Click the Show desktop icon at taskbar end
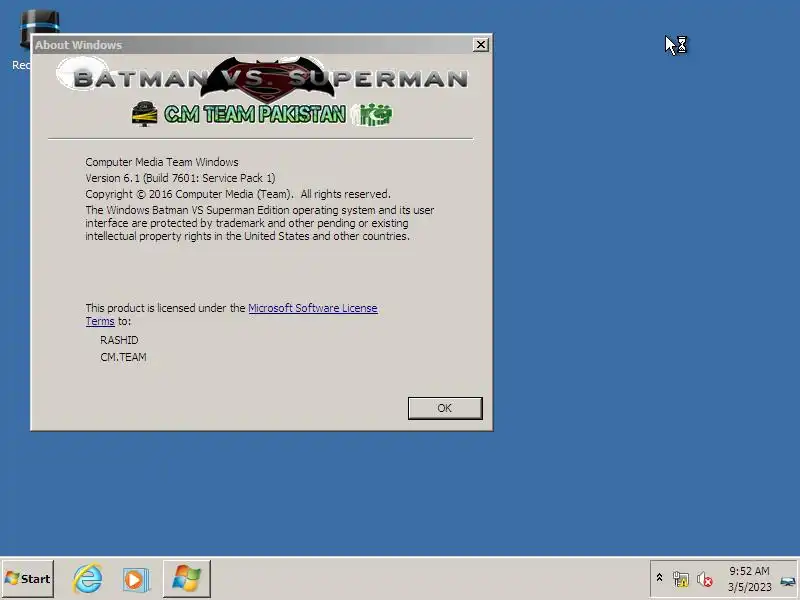 788,581
